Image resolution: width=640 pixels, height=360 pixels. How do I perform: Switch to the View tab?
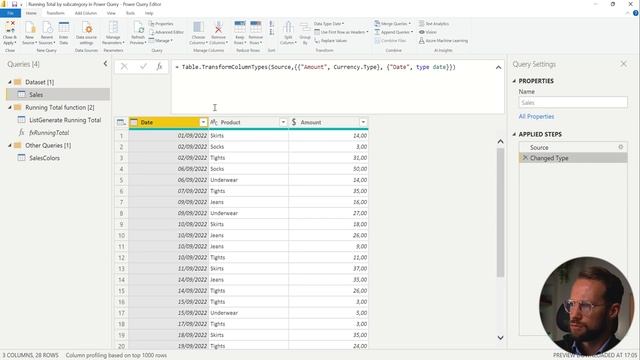[x=111, y=13]
